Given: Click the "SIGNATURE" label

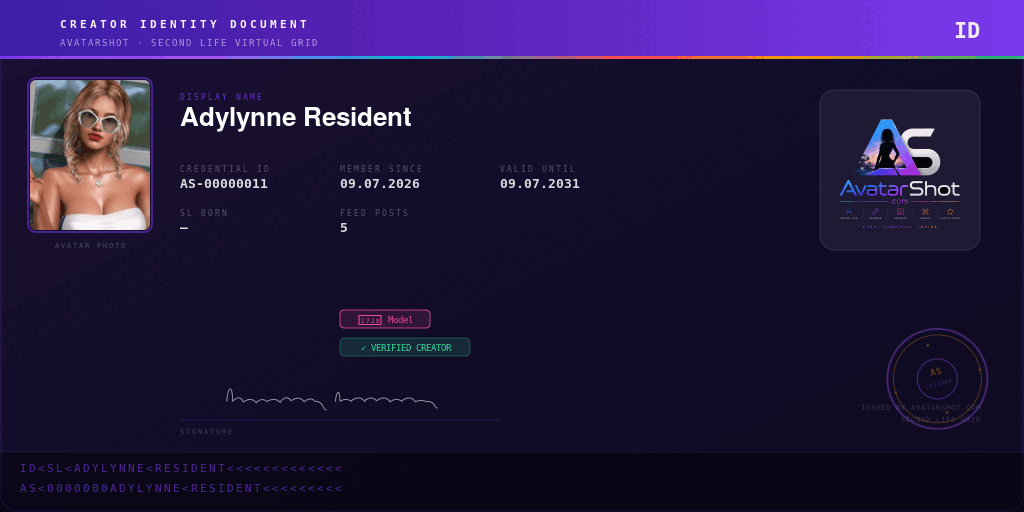Looking at the screenshot, I should click(206, 432).
